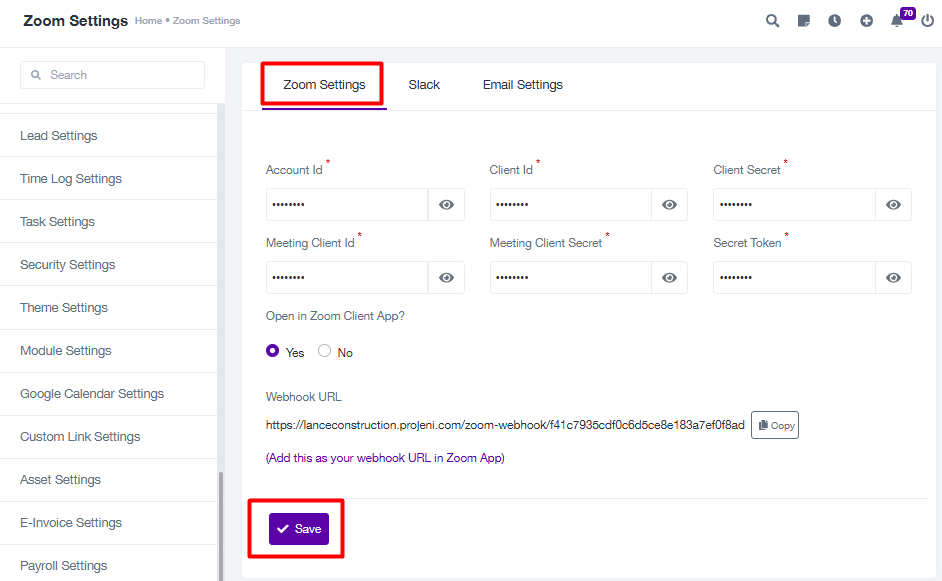Switch to the Zoom Settings tab
Image resolution: width=942 pixels, height=581 pixels.
coord(324,85)
